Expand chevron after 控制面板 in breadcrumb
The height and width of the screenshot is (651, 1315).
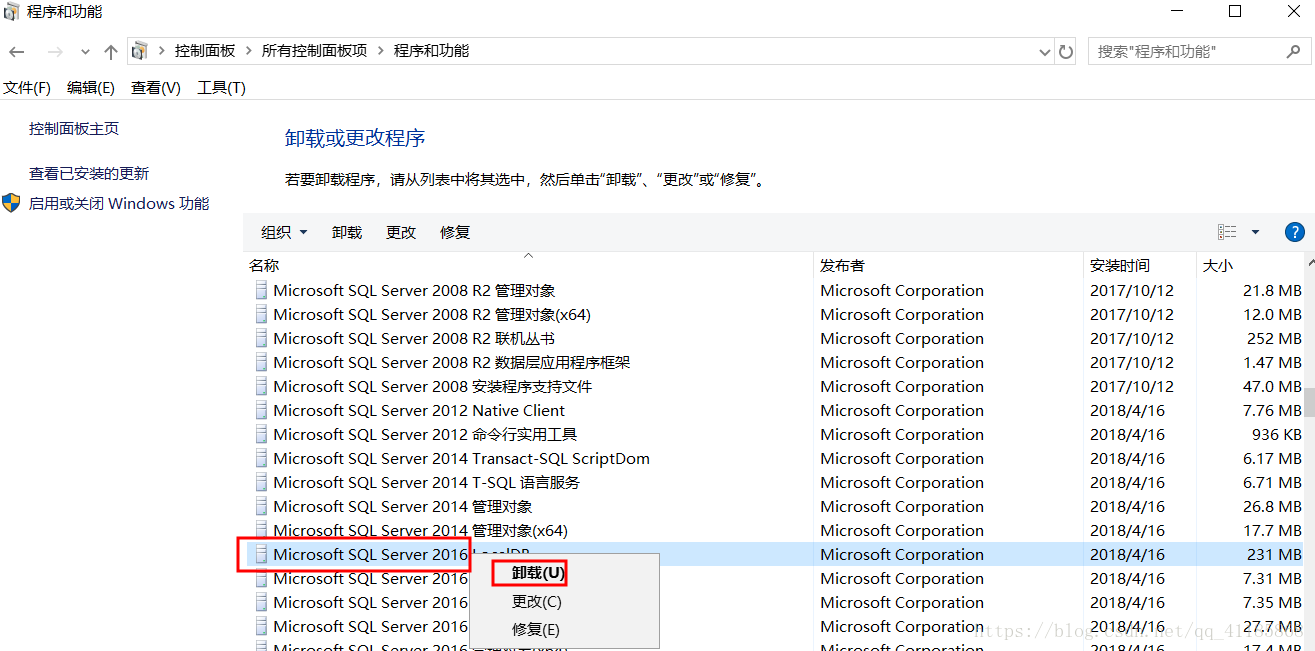pyautogui.click(x=249, y=51)
